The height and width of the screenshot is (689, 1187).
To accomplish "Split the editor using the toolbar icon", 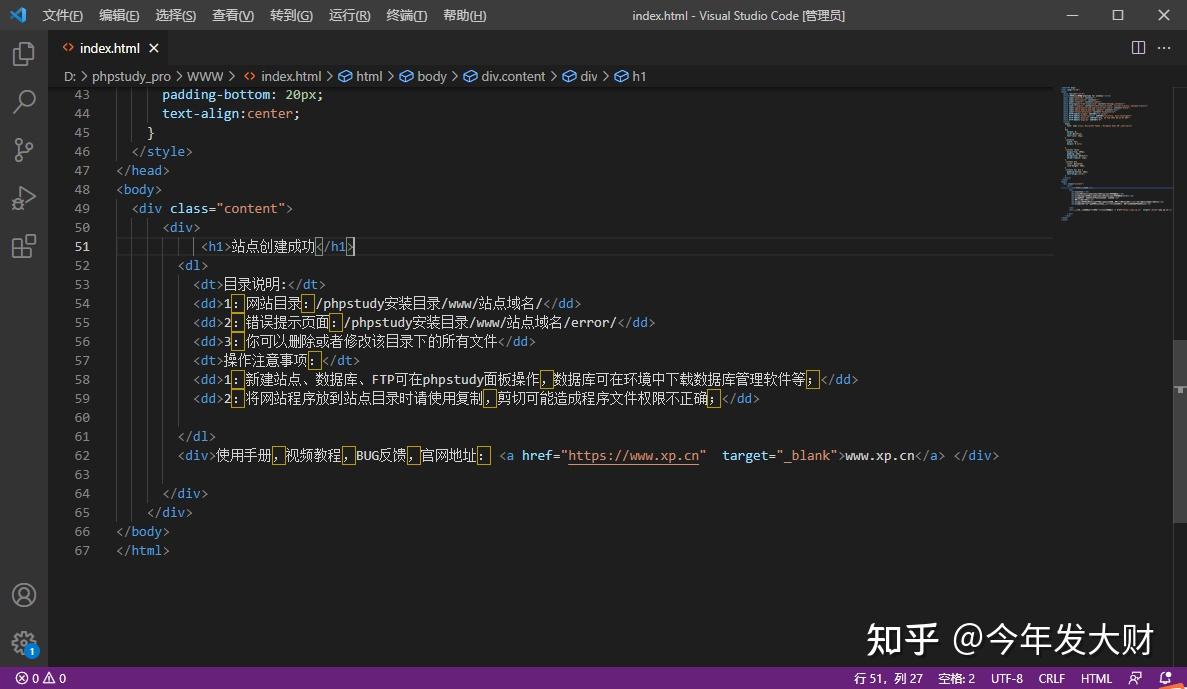I will [1137, 47].
